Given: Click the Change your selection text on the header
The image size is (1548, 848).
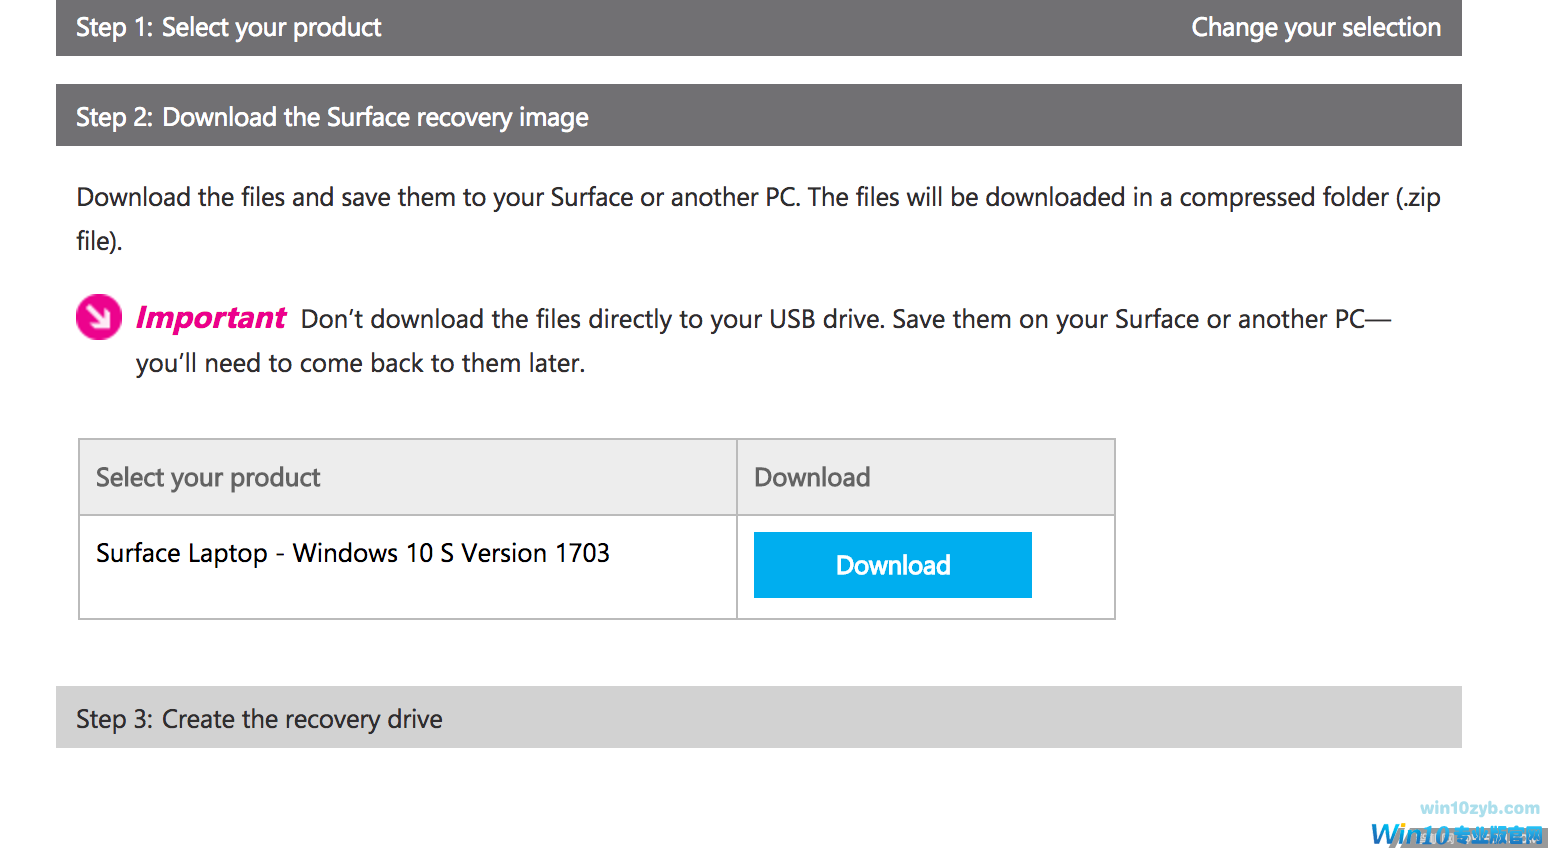Looking at the screenshot, I should [x=1316, y=27].
